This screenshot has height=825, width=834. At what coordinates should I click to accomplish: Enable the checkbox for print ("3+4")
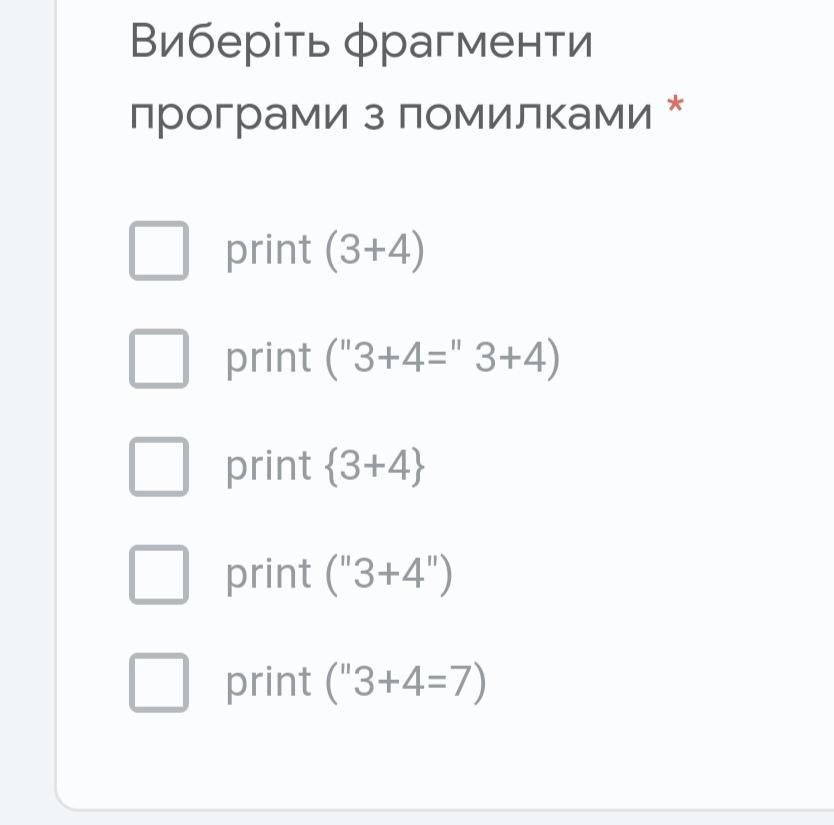tap(159, 574)
